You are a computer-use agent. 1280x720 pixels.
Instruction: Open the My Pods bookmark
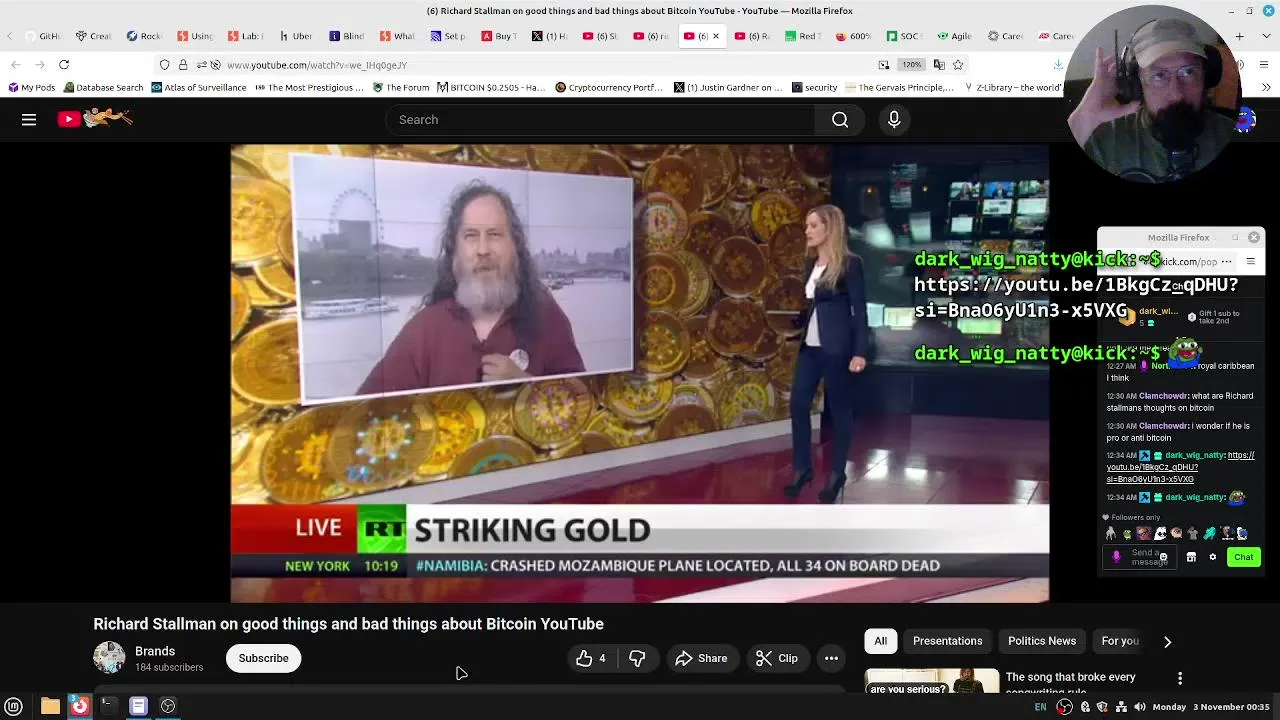31,88
